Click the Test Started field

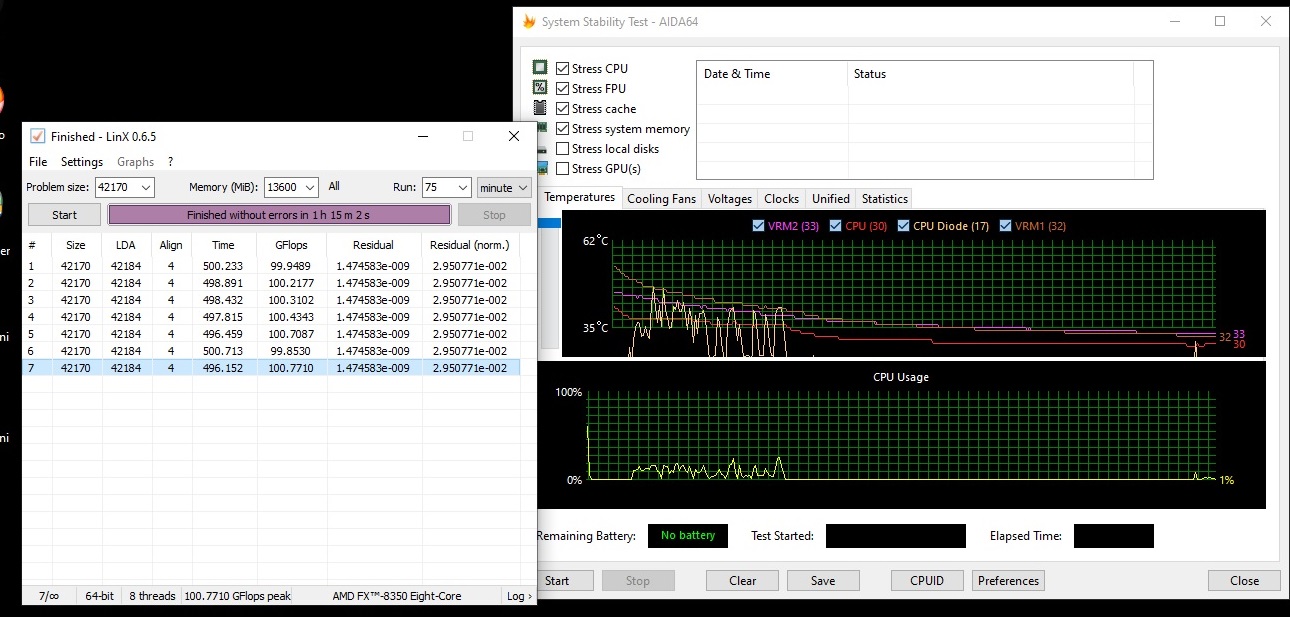coord(896,536)
